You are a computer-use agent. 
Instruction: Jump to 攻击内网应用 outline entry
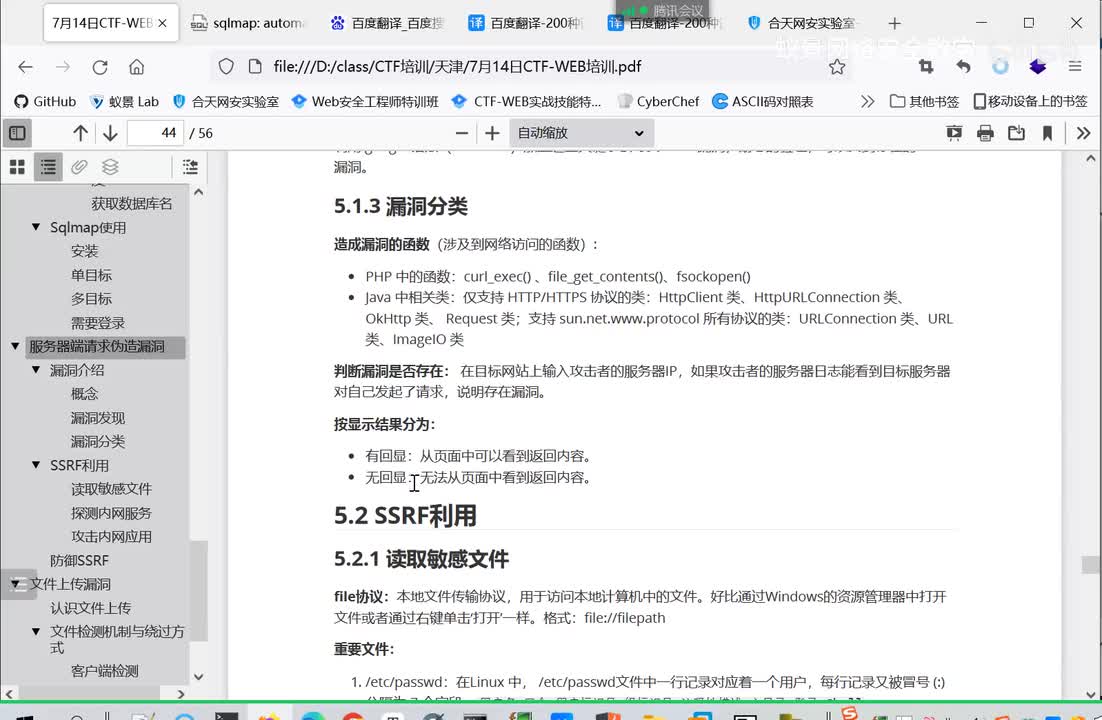pyautogui.click(x=111, y=536)
